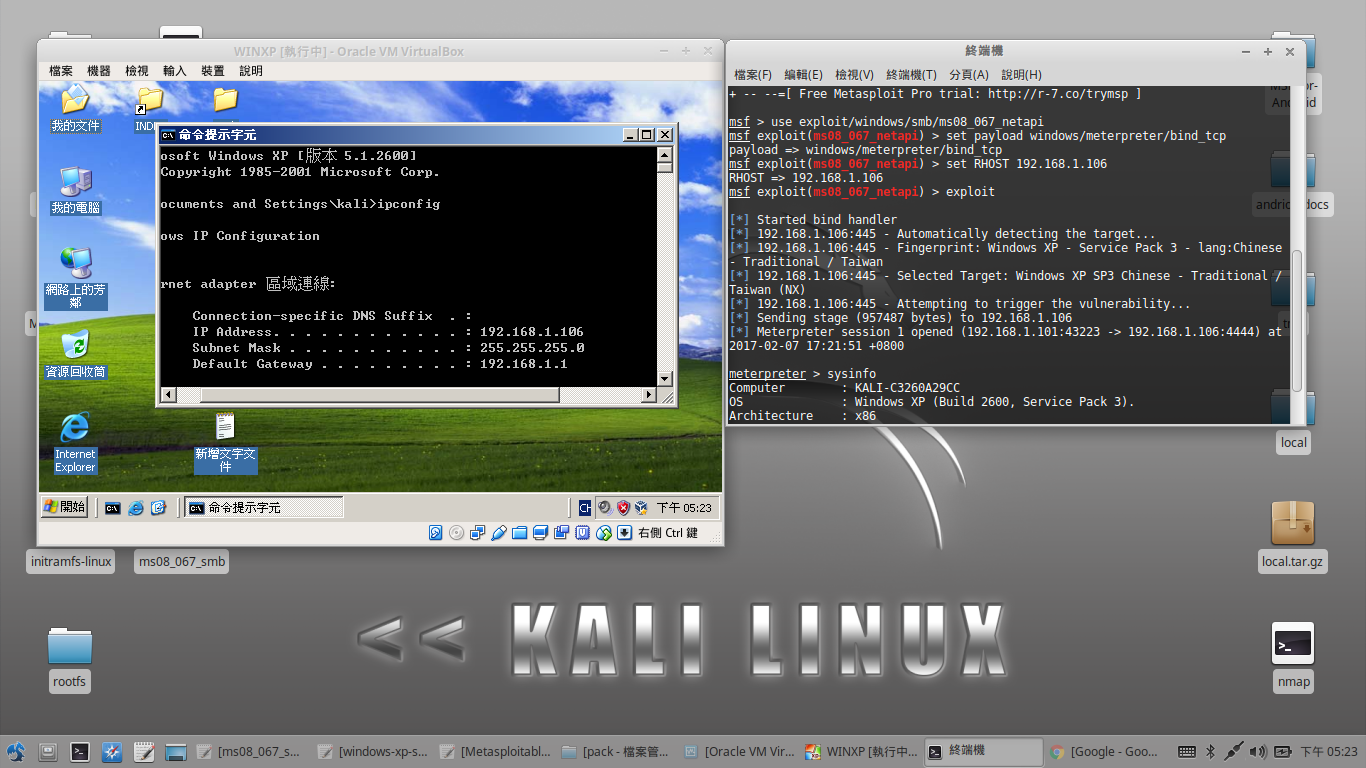
Task: Select the rootfs folder on Kali desktop
Action: coord(70,660)
